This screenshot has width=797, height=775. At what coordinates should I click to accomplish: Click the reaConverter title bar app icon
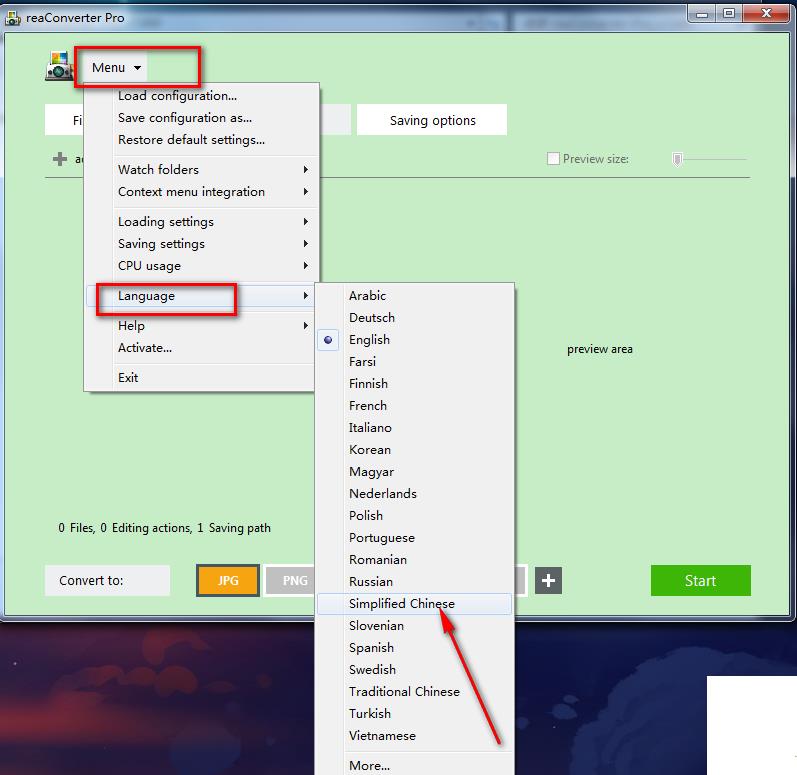pos(13,18)
